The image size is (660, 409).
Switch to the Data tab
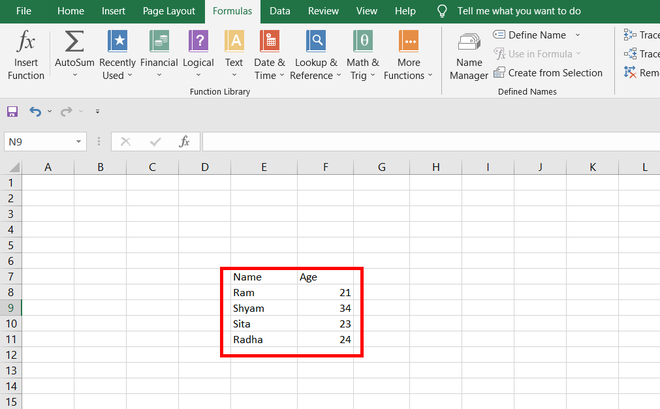[279, 11]
